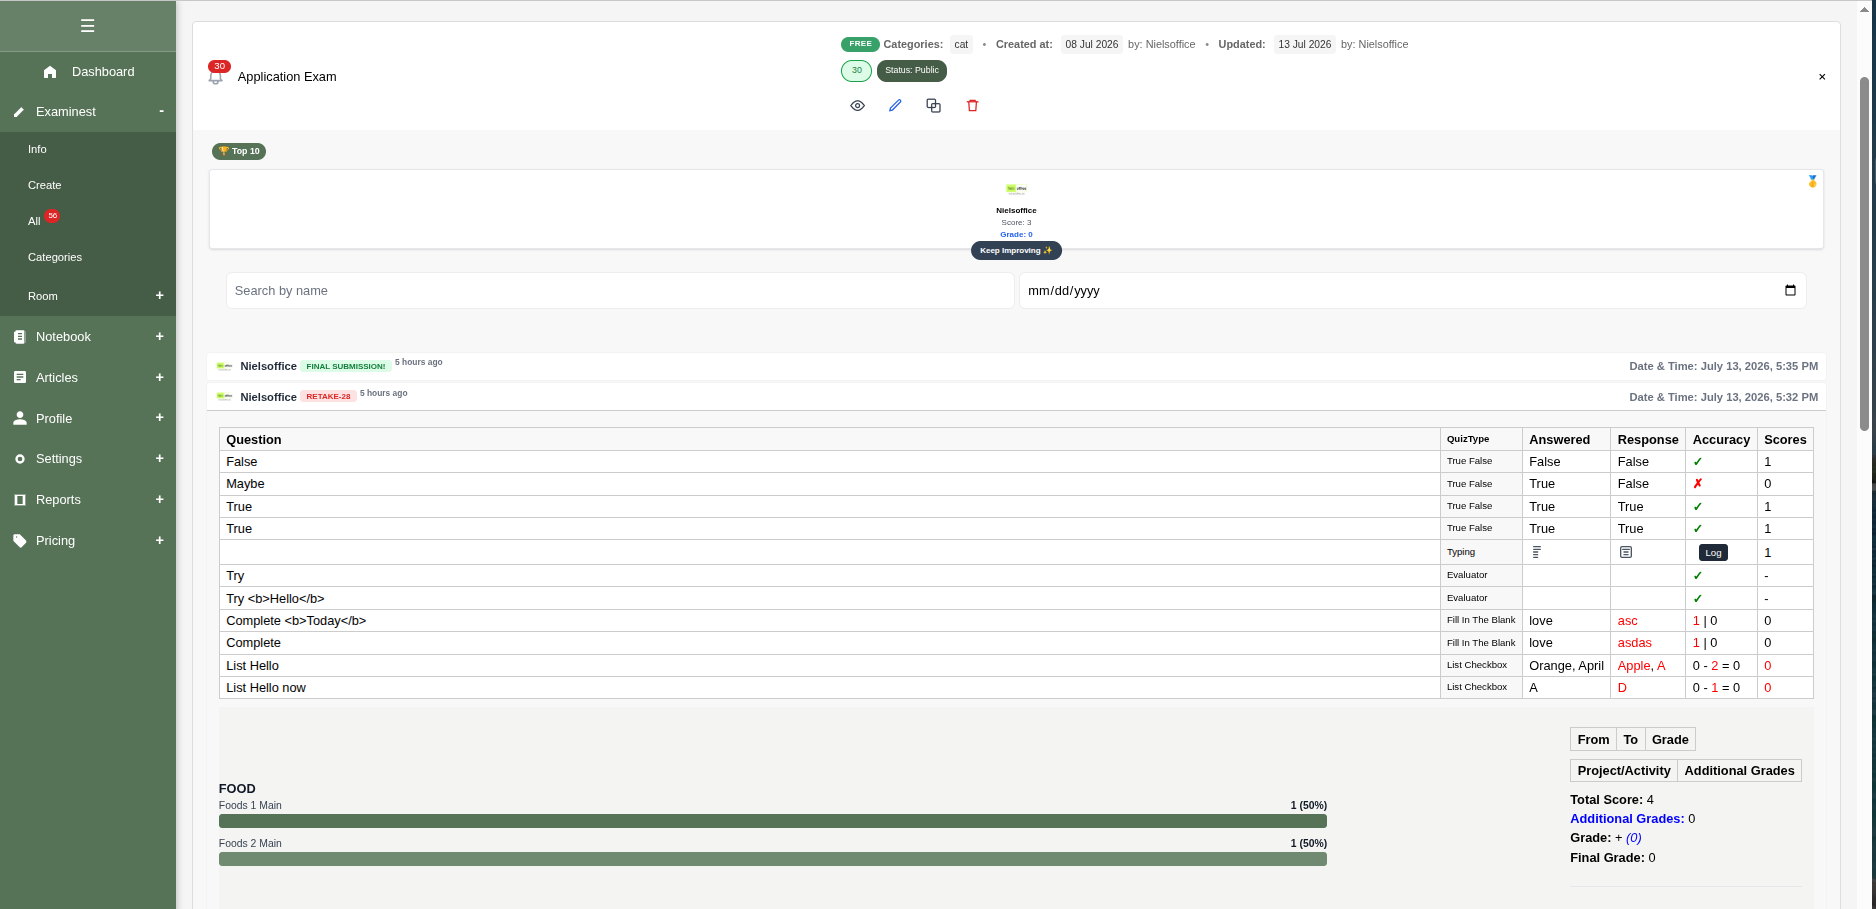Viewport: 1876px width, 909px height.
Task: Duplicate the exam with the copy icon
Action: tap(933, 106)
